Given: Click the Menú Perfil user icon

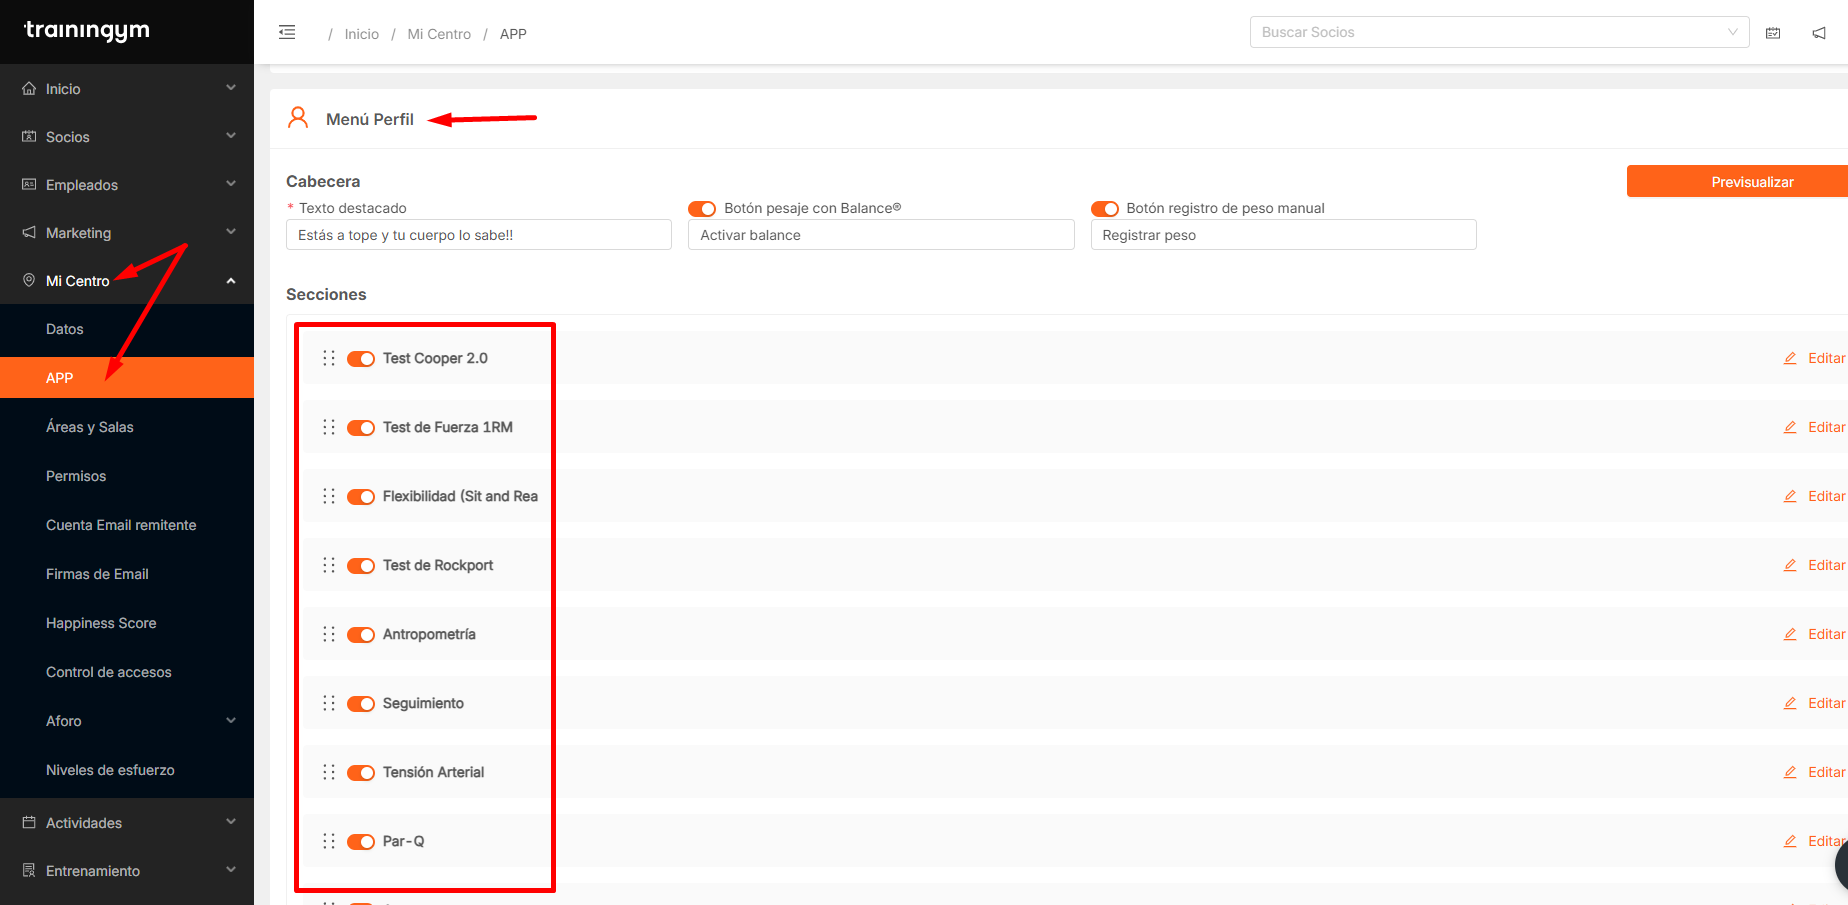Looking at the screenshot, I should pyautogui.click(x=298, y=118).
